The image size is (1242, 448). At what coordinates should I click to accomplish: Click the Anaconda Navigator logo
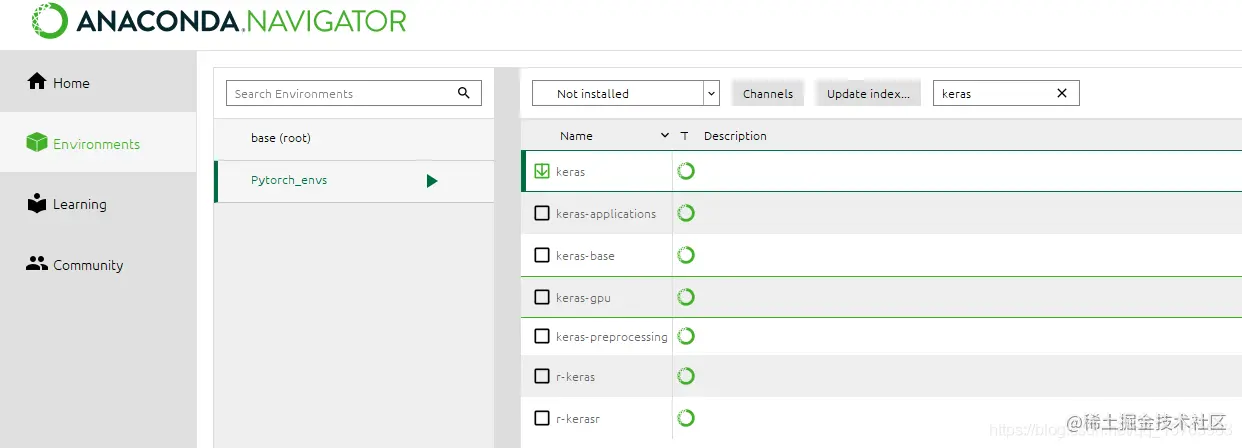point(220,20)
